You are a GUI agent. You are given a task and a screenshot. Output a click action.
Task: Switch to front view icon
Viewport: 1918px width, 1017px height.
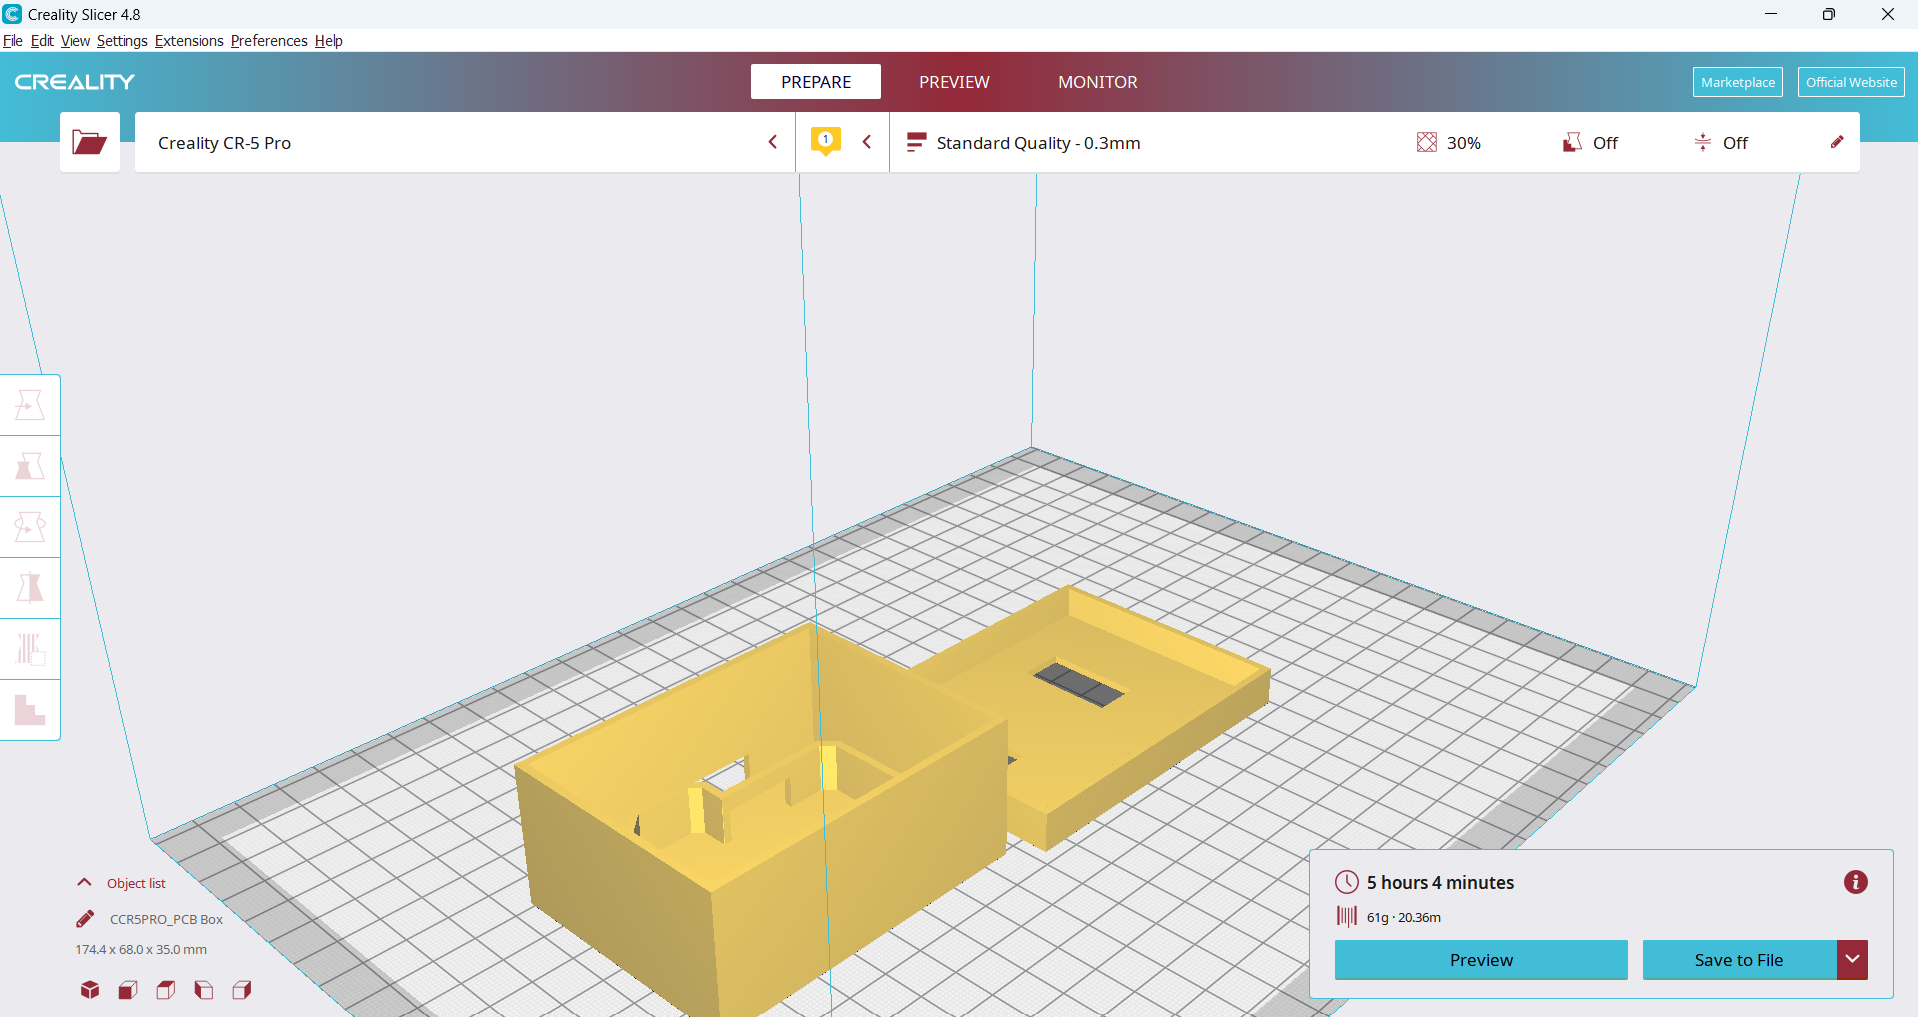click(x=128, y=990)
